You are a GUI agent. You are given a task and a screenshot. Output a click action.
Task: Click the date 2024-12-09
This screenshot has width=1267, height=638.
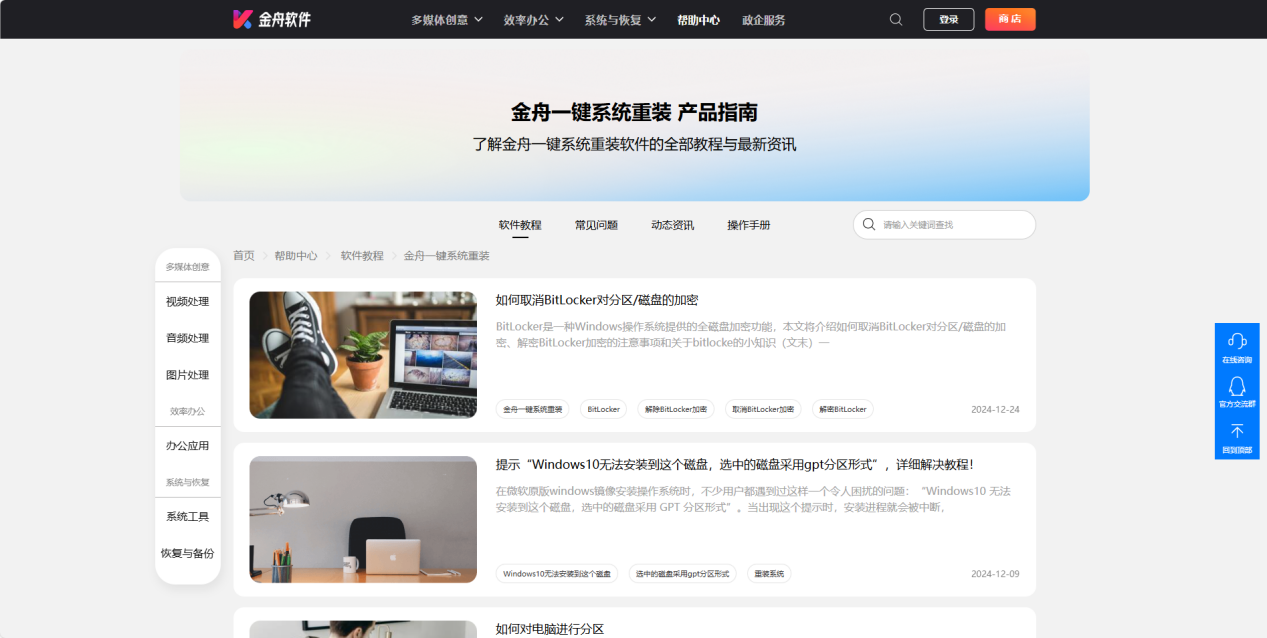point(995,574)
